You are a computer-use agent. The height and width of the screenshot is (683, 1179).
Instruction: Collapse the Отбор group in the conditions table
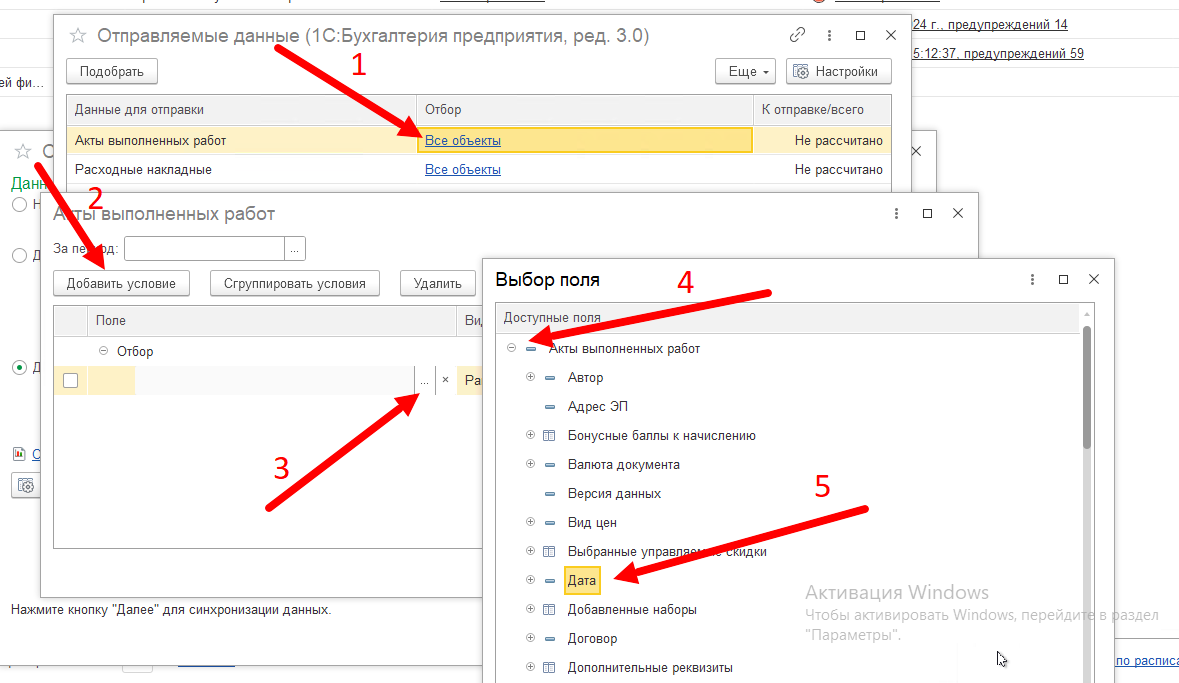click(x=104, y=351)
